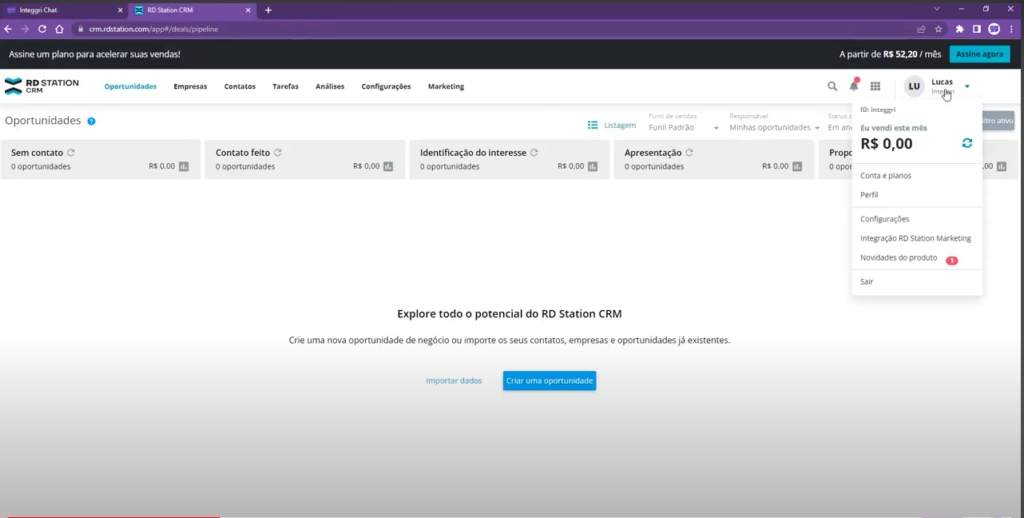Open the apps grid icon
The image size is (1024, 518).
[x=875, y=87]
